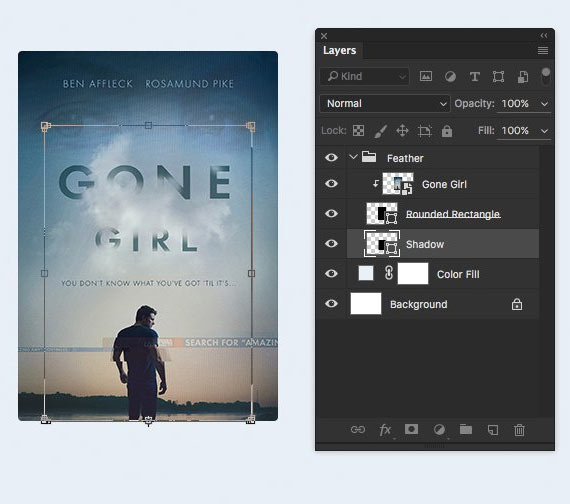570x504 pixels.
Task: Select the Rounded Rectangle layer name
Action: pyautogui.click(x=453, y=214)
